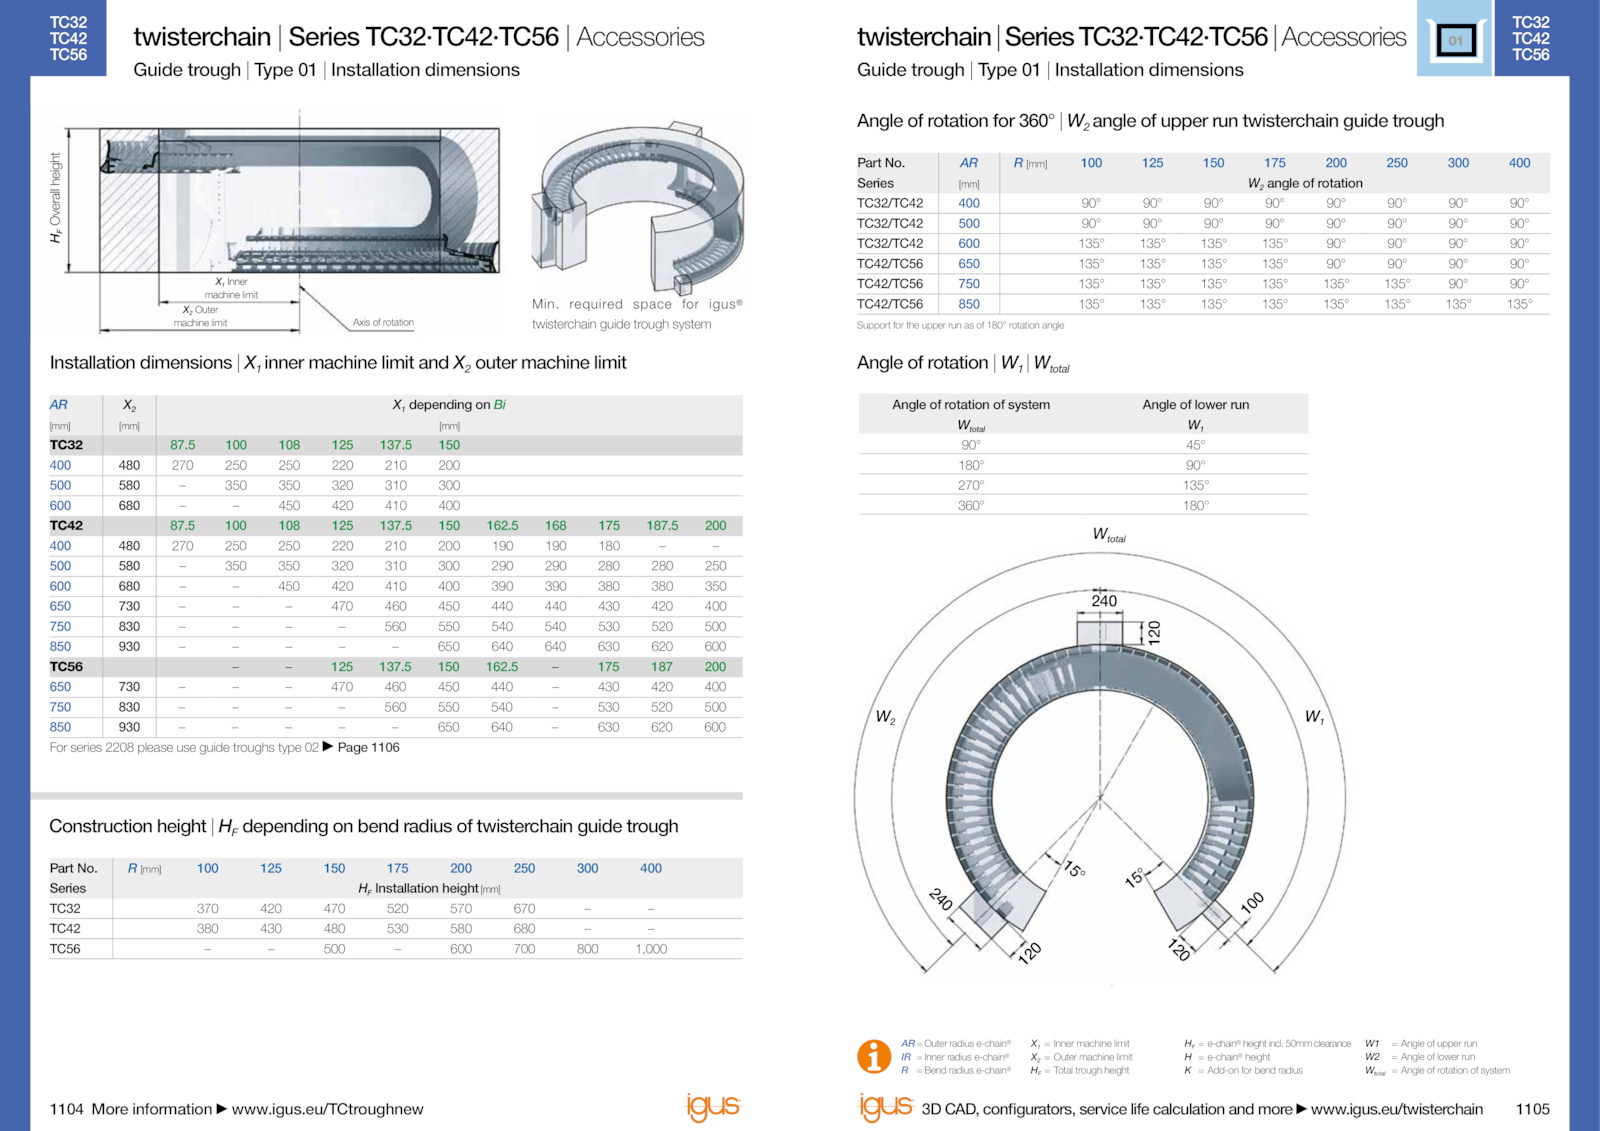Click the Type 01 trough icon in header
Screen dimensions: 1600x1131
[1455, 41]
